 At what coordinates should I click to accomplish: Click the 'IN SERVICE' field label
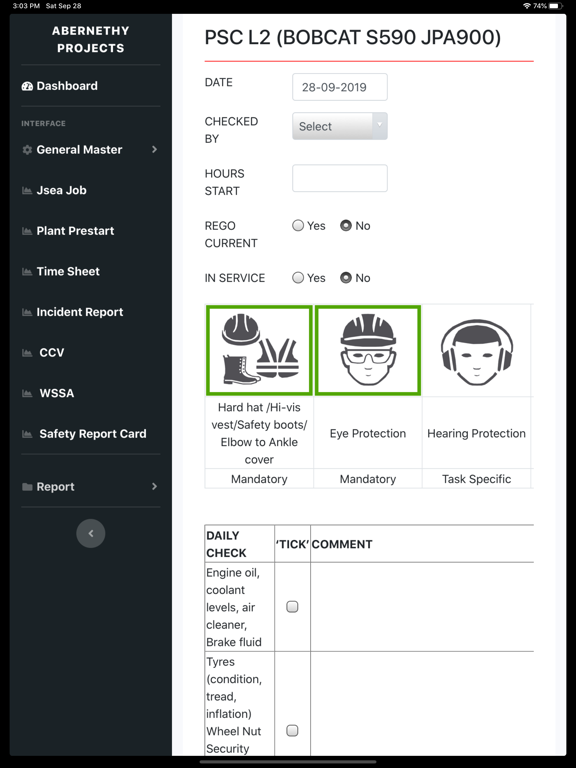tap(235, 278)
